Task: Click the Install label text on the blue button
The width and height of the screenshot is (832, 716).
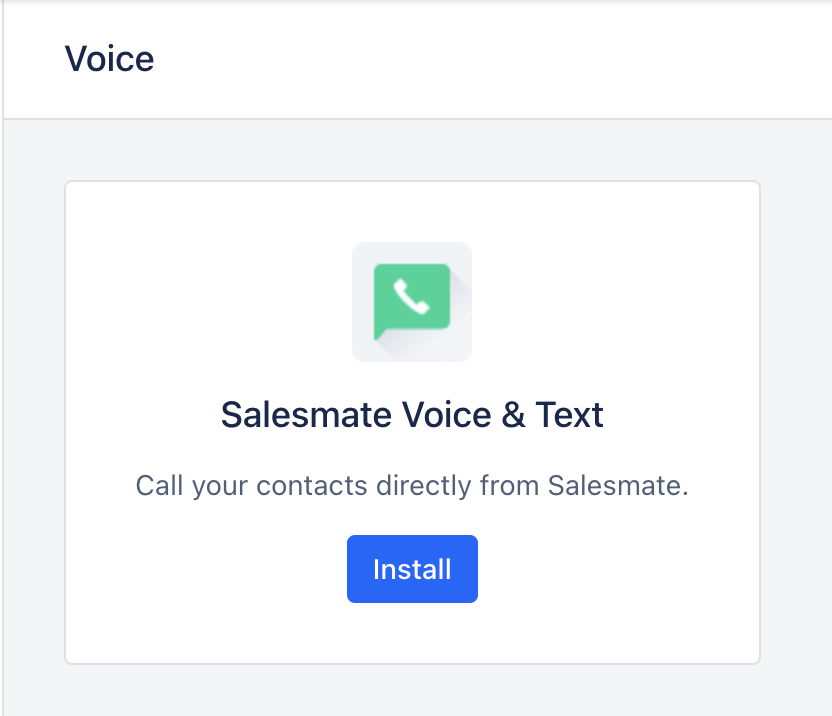Action: click(412, 569)
